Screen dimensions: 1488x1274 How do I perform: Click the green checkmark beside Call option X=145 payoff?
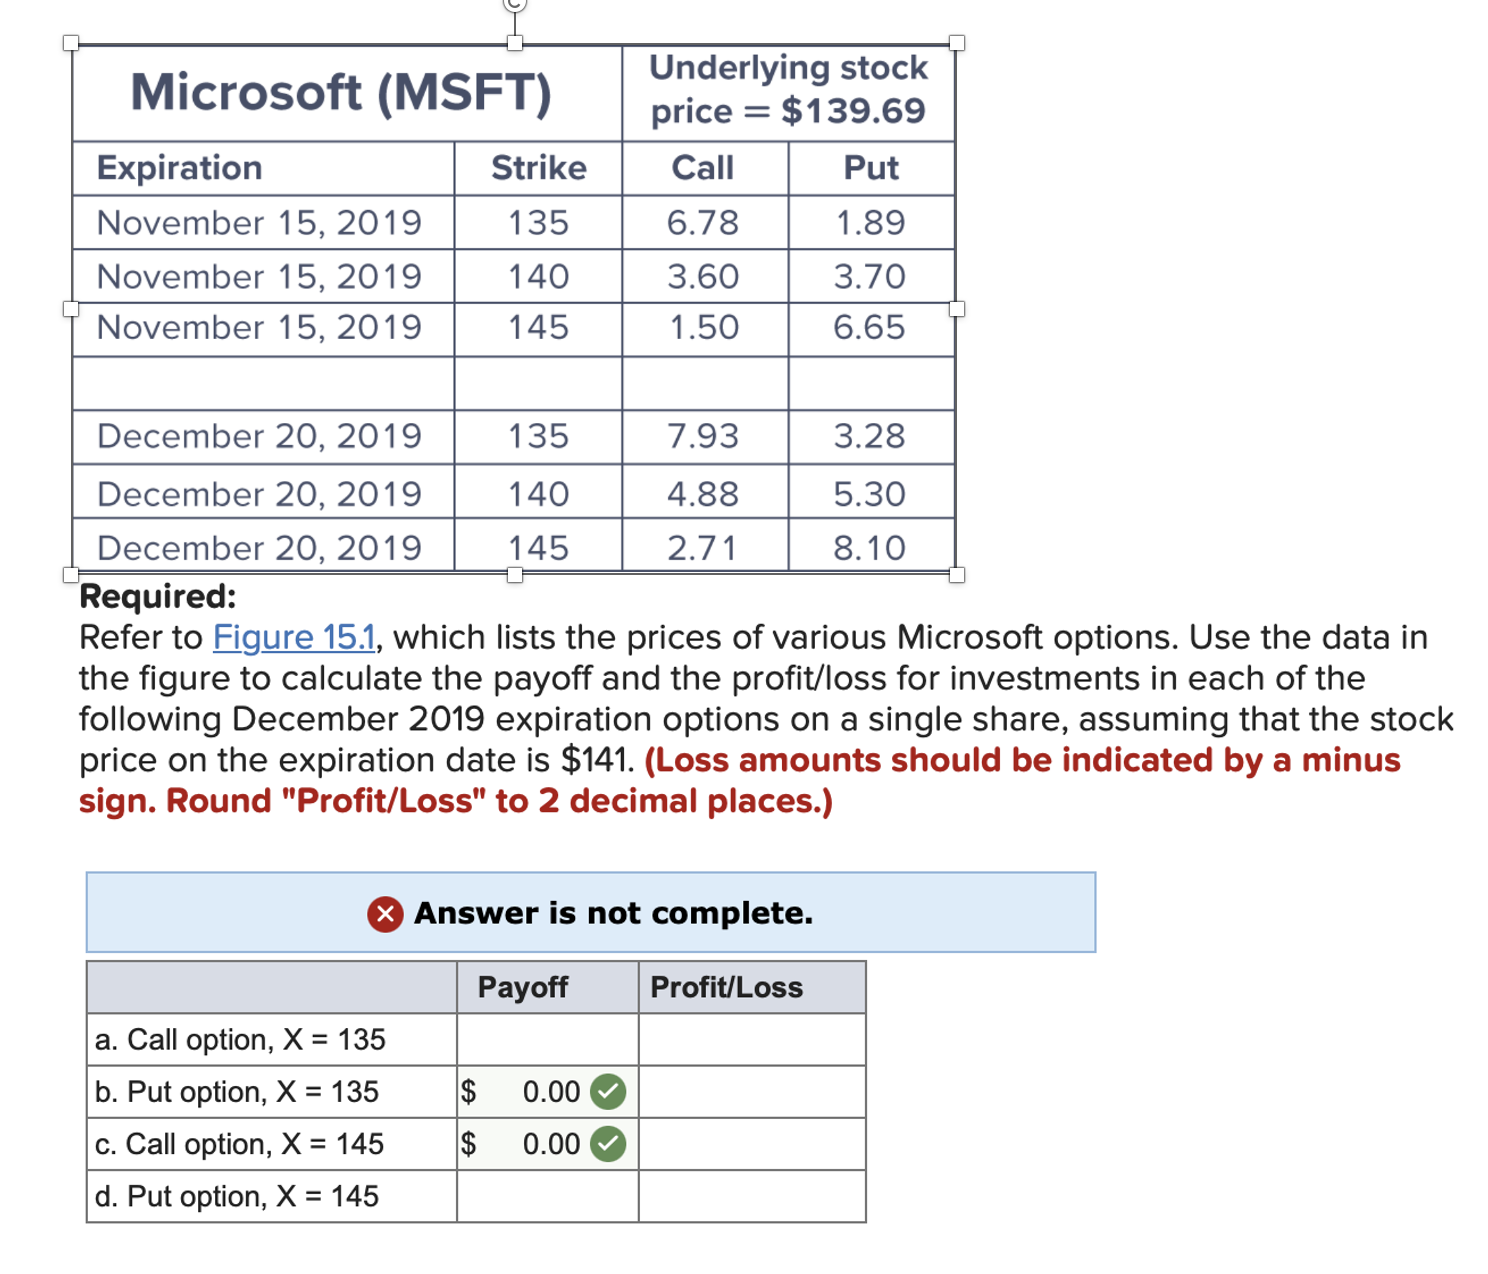click(606, 1143)
